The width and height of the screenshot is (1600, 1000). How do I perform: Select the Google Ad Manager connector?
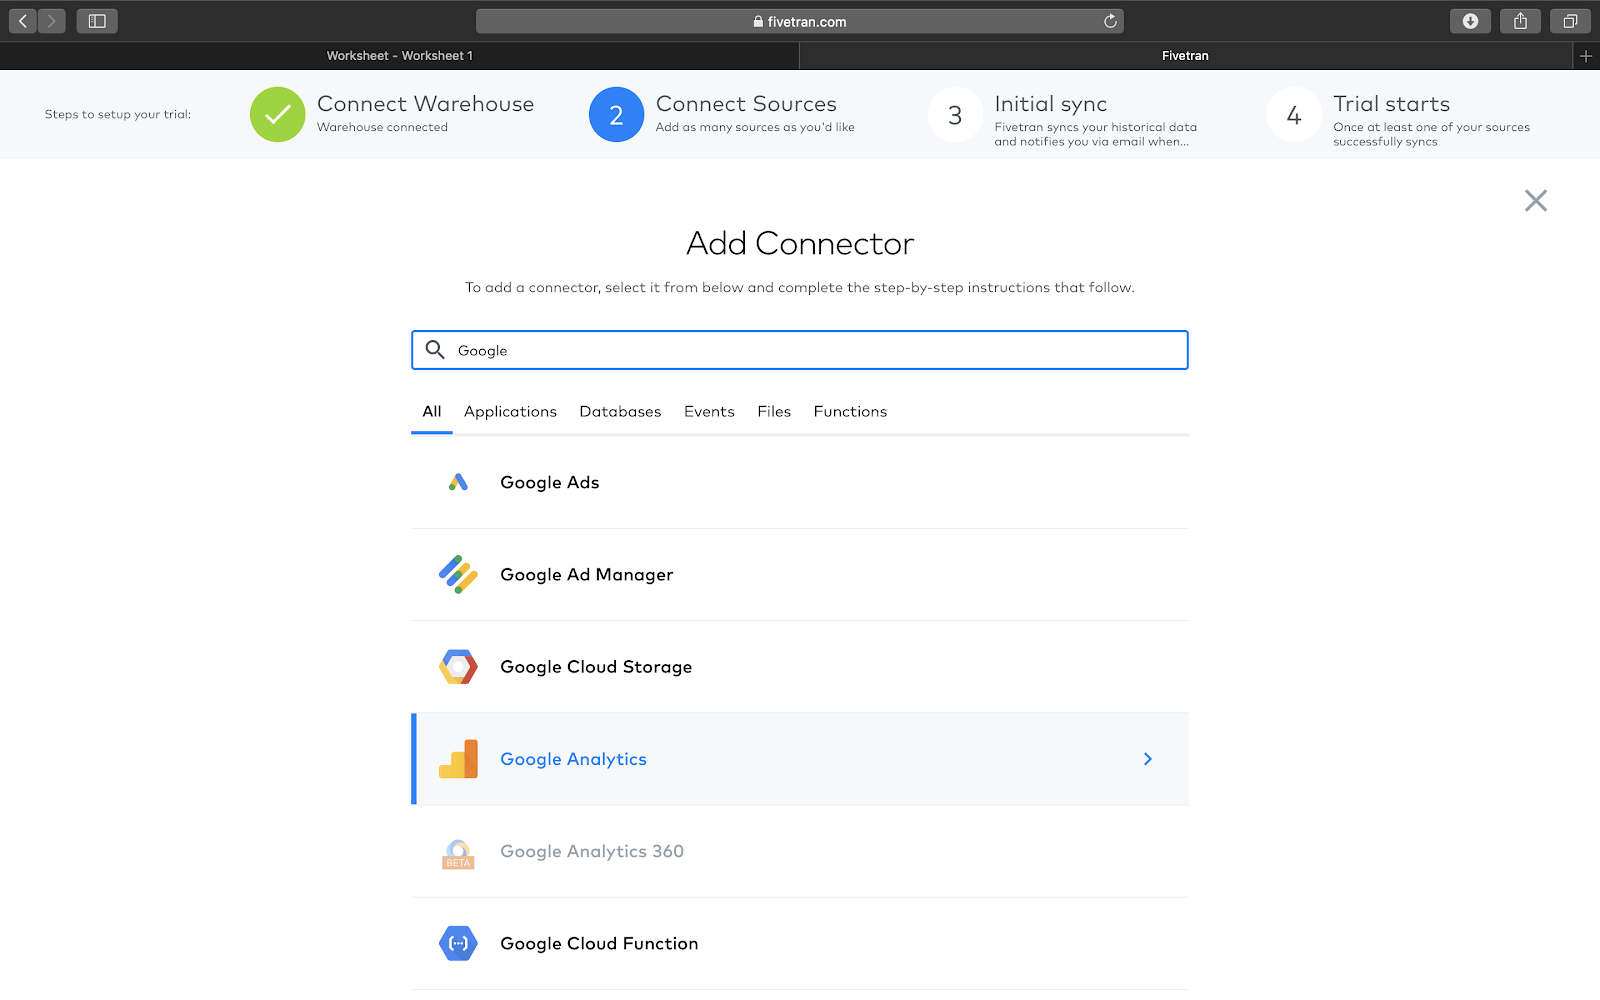[800, 575]
